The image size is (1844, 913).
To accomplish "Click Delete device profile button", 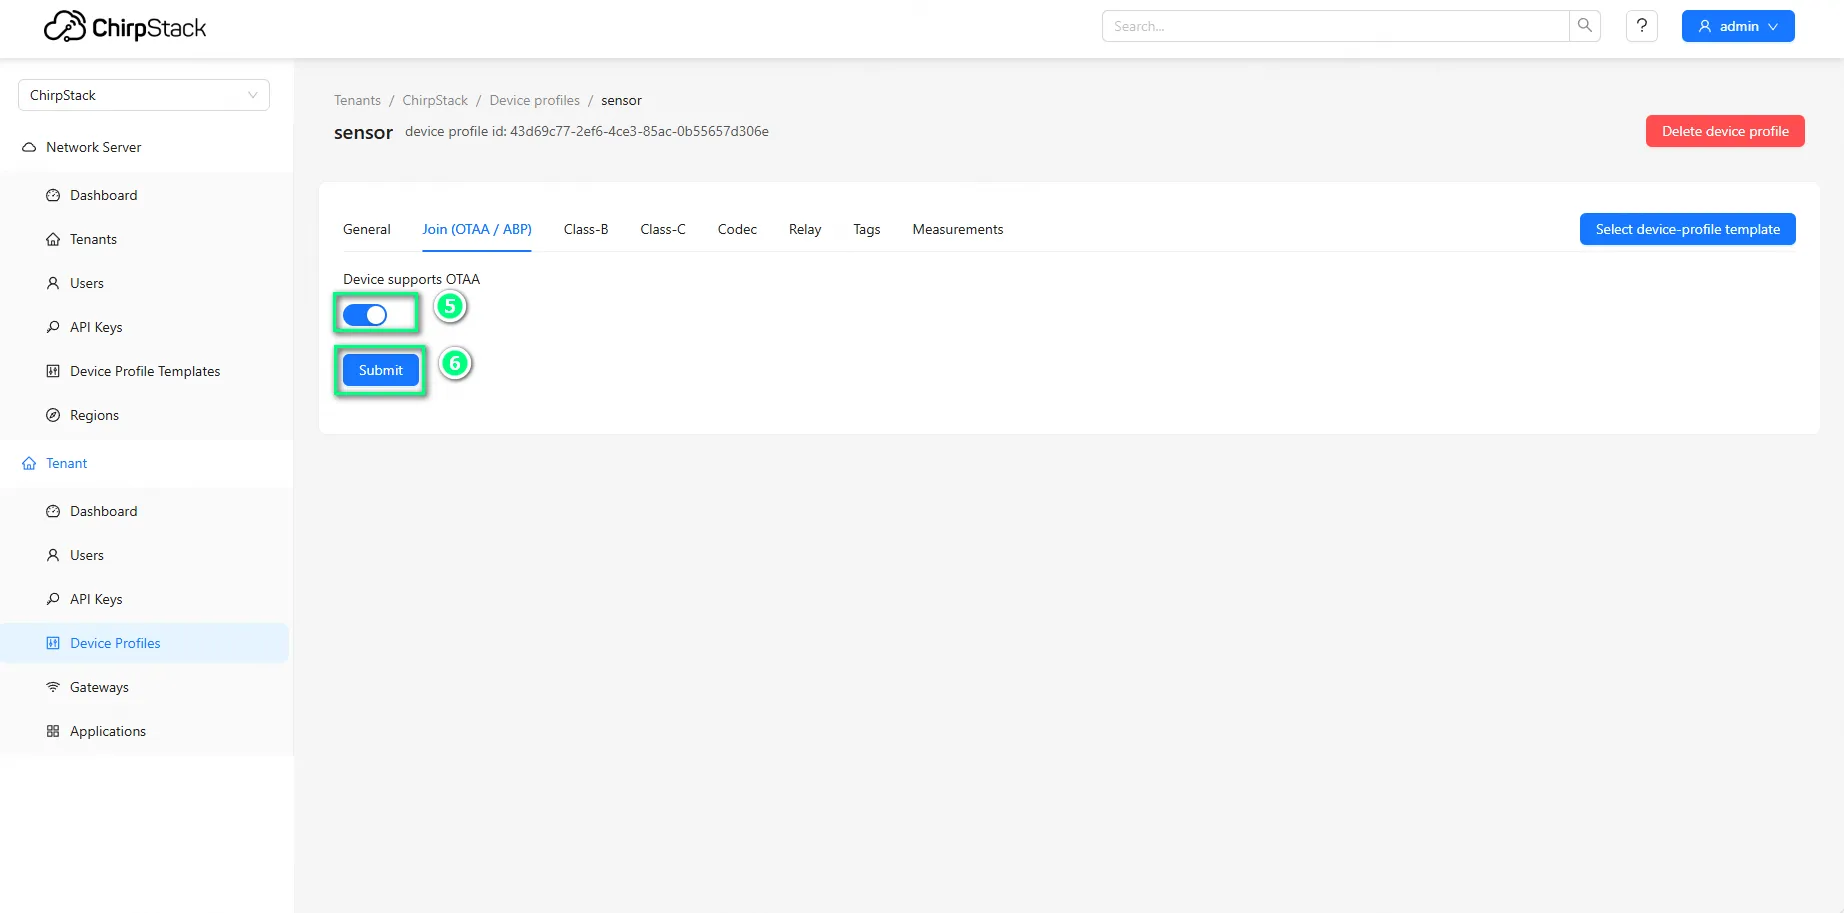I will pyautogui.click(x=1725, y=131).
